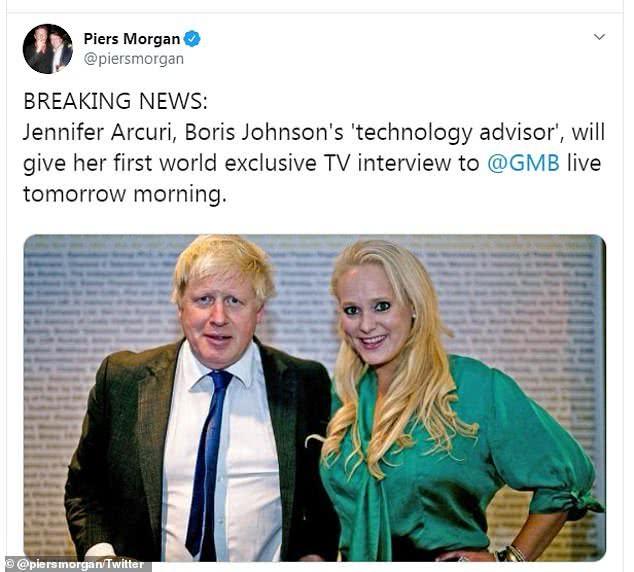Screen dimensions: 634x572
Task: Click the dark suit jacket in photo
Action: coord(121,449)
